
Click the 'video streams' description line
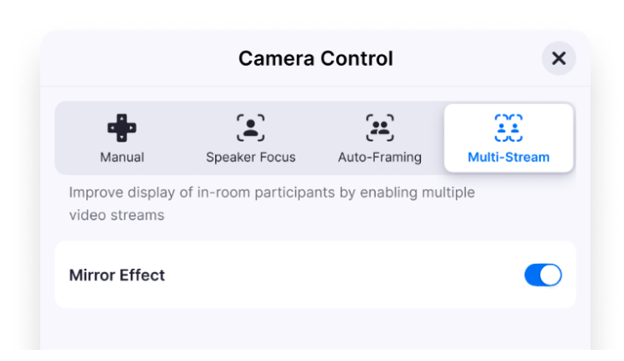(117, 215)
